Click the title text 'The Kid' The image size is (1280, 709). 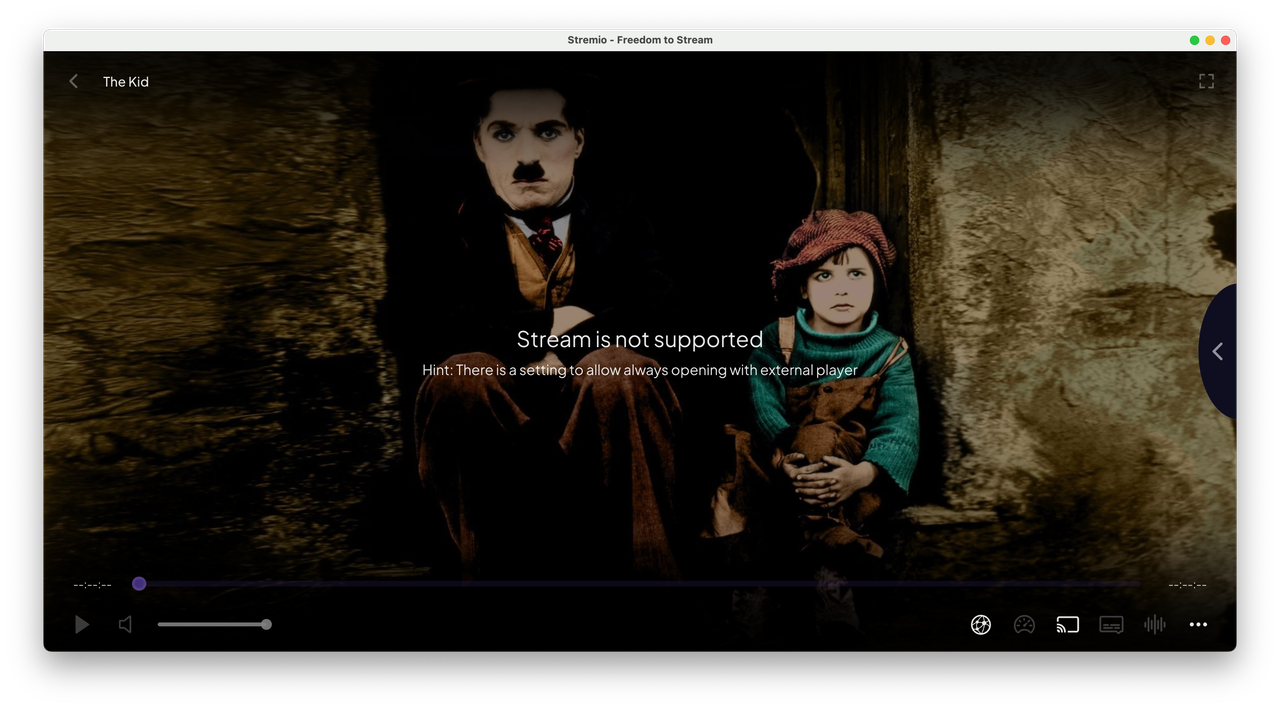click(126, 82)
